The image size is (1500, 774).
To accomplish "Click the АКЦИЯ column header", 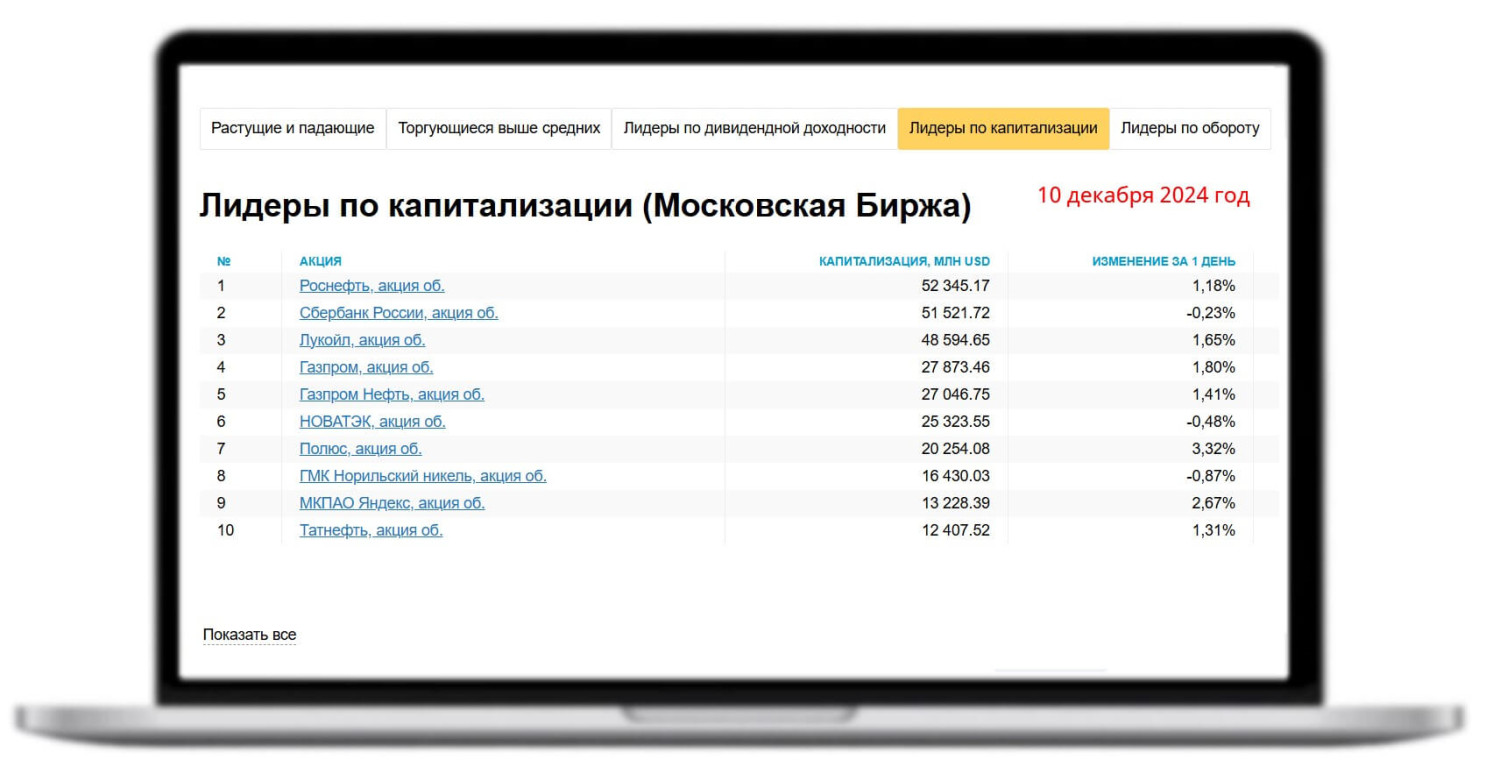I will click(x=320, y=261).
